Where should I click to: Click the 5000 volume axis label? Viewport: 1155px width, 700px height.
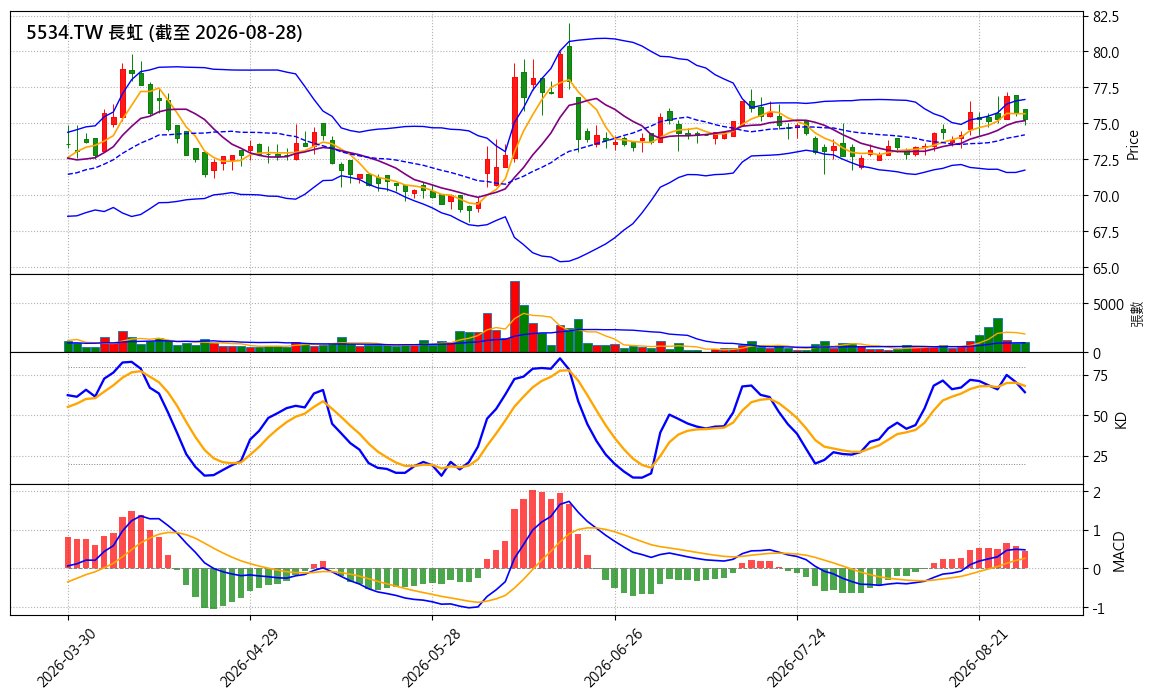[x=1109, y=305]
